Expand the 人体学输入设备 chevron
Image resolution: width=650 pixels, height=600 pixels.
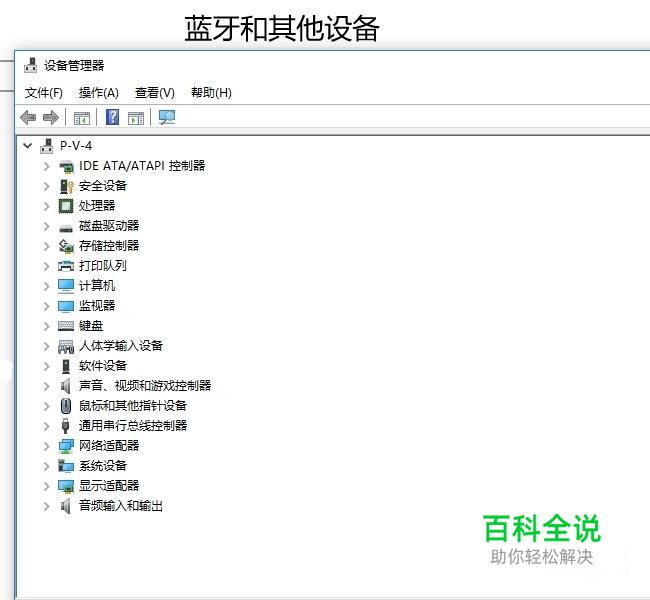[46, 346]
